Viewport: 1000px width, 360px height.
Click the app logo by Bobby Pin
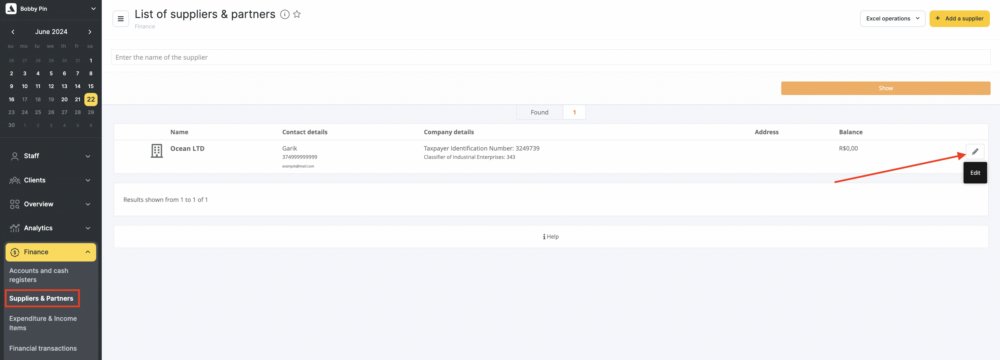click(x=10, y=9)
